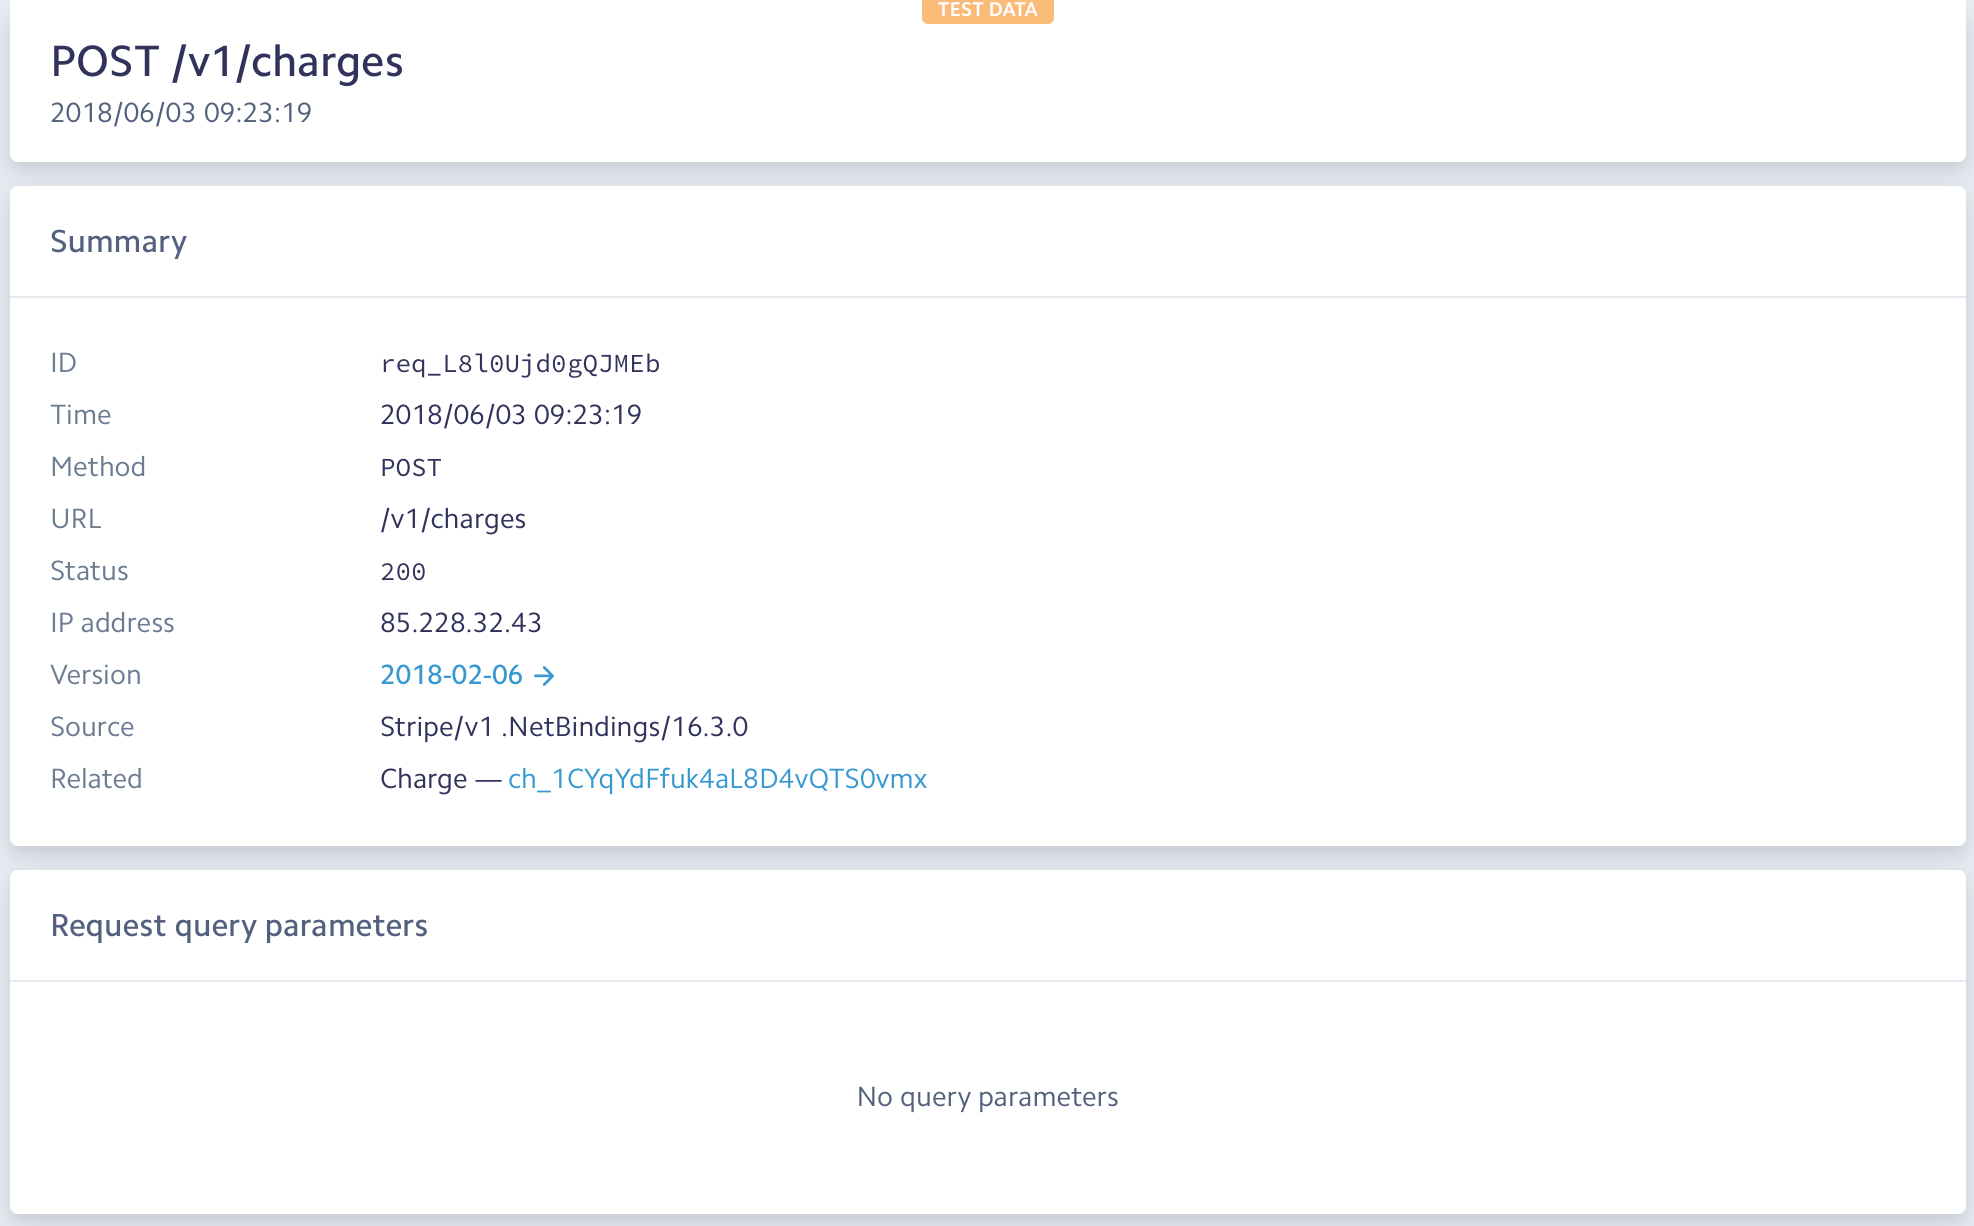Click the IP address 85.228.32.43
Image resolution: width=1974 pixels, height=1226 pixels.
tap(461, 622)
